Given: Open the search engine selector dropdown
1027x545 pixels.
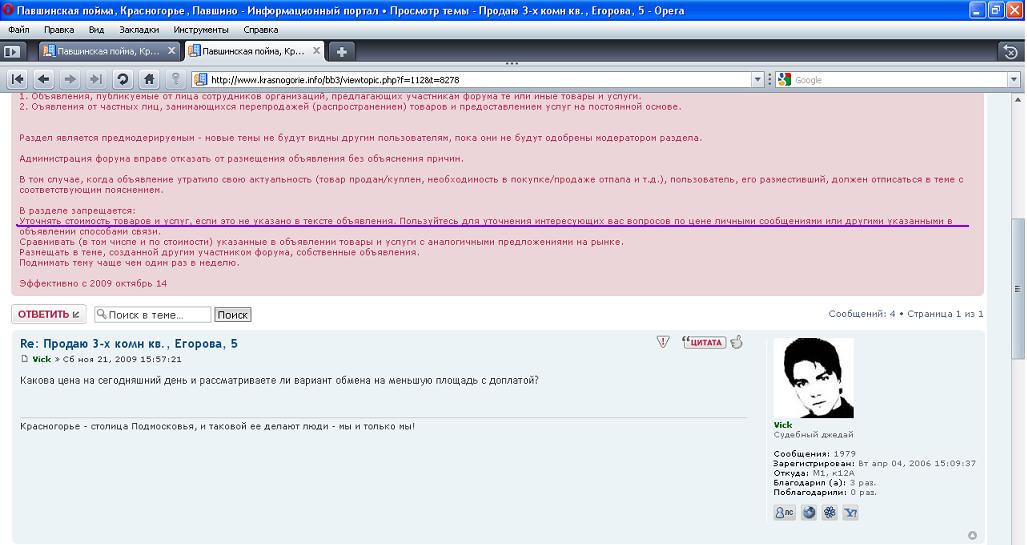Looking at the screenshot, I should [785, 80].
